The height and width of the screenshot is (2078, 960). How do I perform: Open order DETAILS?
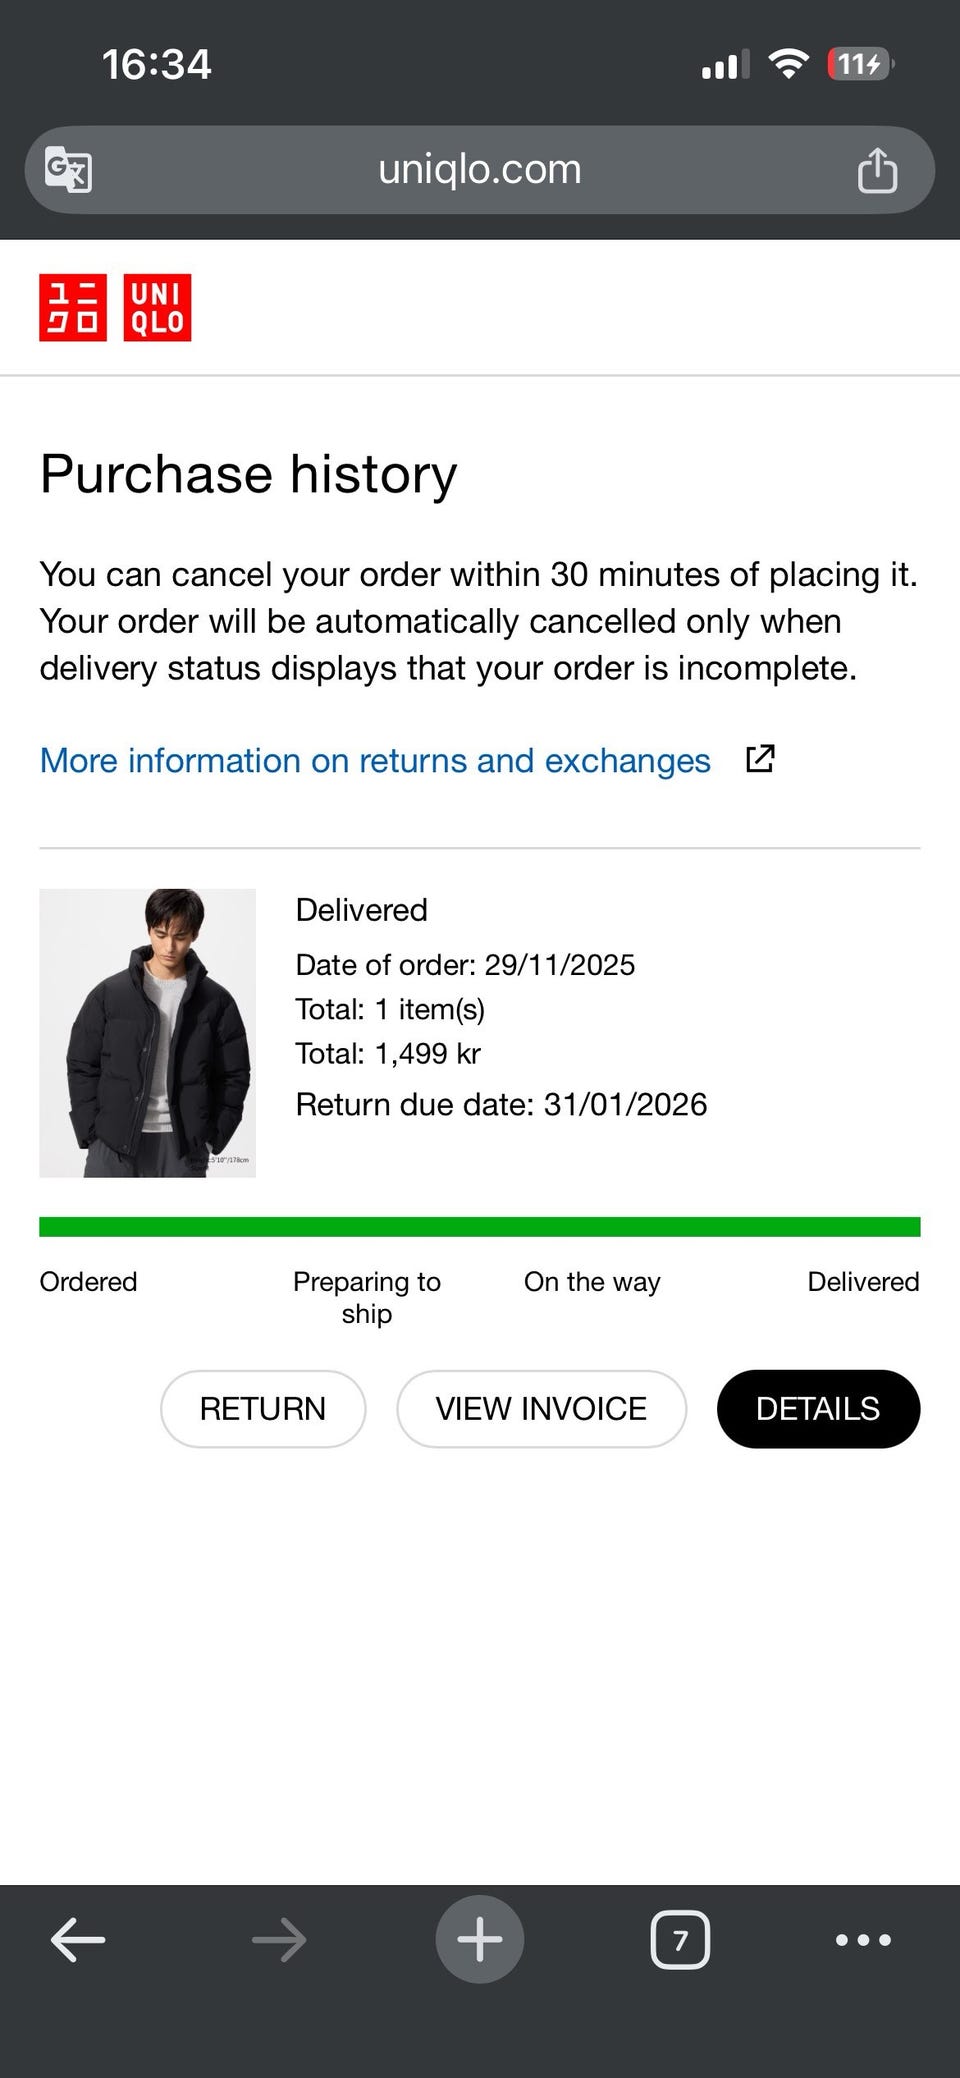pos(818,1408)
